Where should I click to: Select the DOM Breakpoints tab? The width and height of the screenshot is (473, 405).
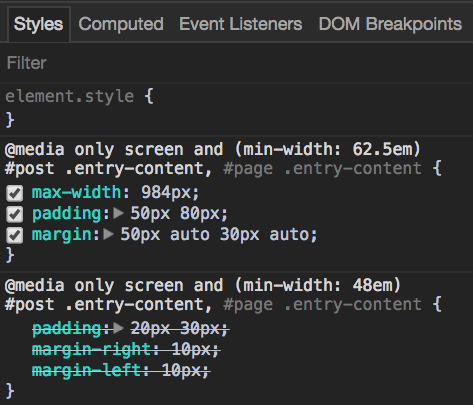point(390,24)
